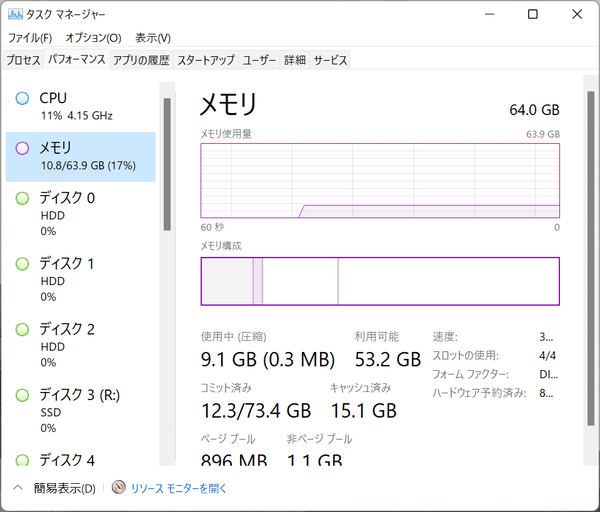The width and height of the screenshot is (600, 512).
Task: Select the ディスク 3 (R:) SSD icon
Action: click(22, 395)
